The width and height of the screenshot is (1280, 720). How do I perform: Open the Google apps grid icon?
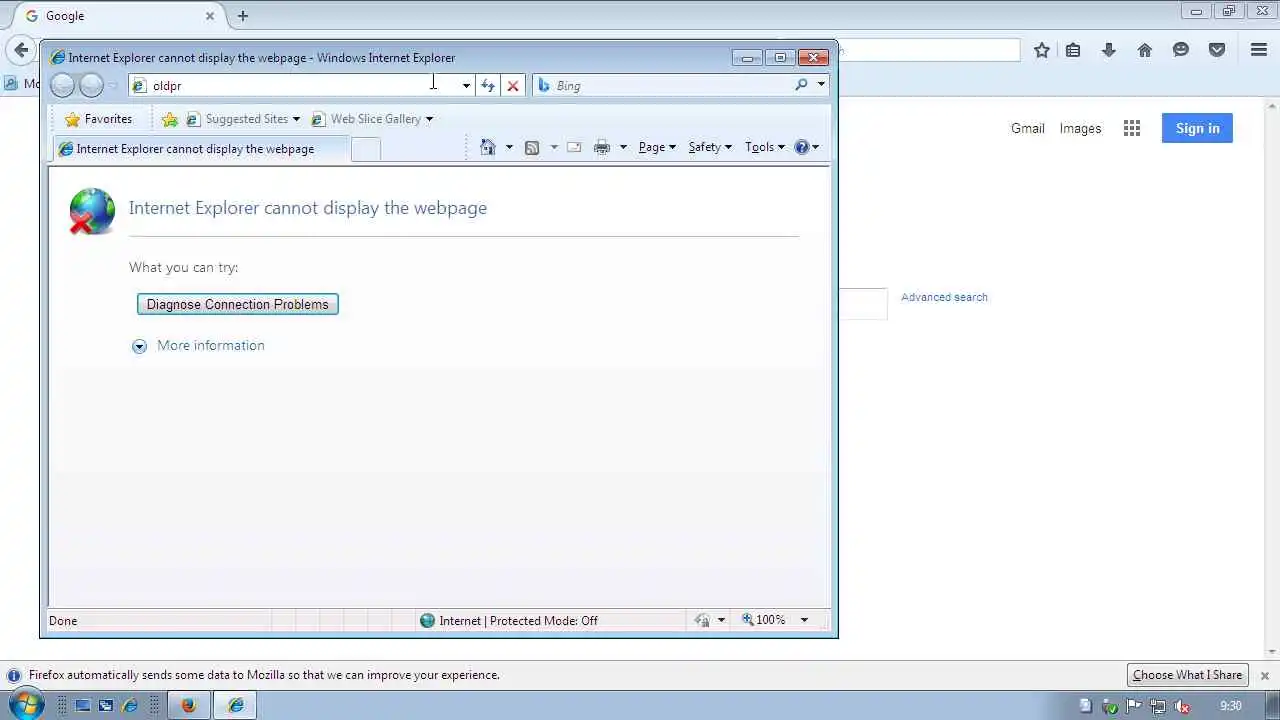[1132, 128]
